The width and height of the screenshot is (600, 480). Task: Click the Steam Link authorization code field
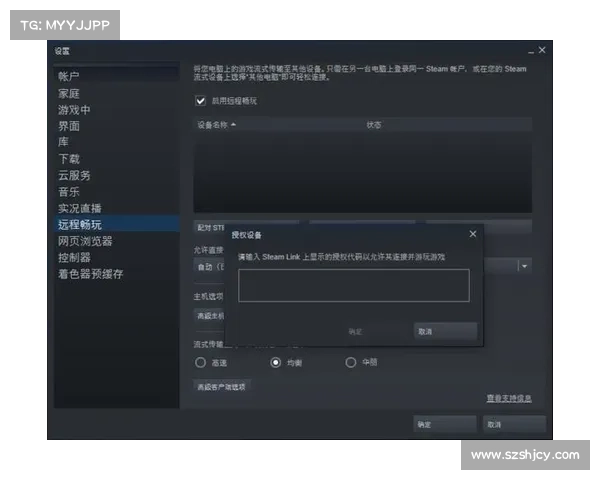[x=354, y=285]
